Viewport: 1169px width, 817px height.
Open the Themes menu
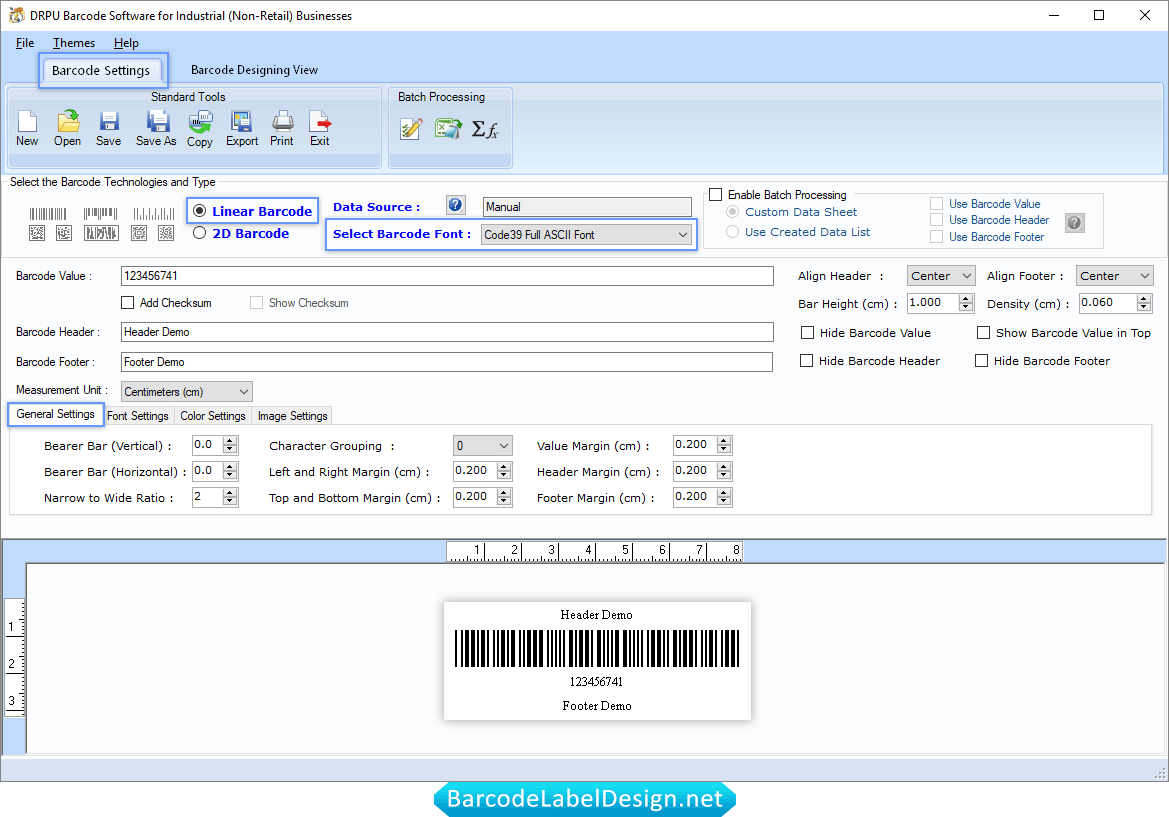coord(74,42)
